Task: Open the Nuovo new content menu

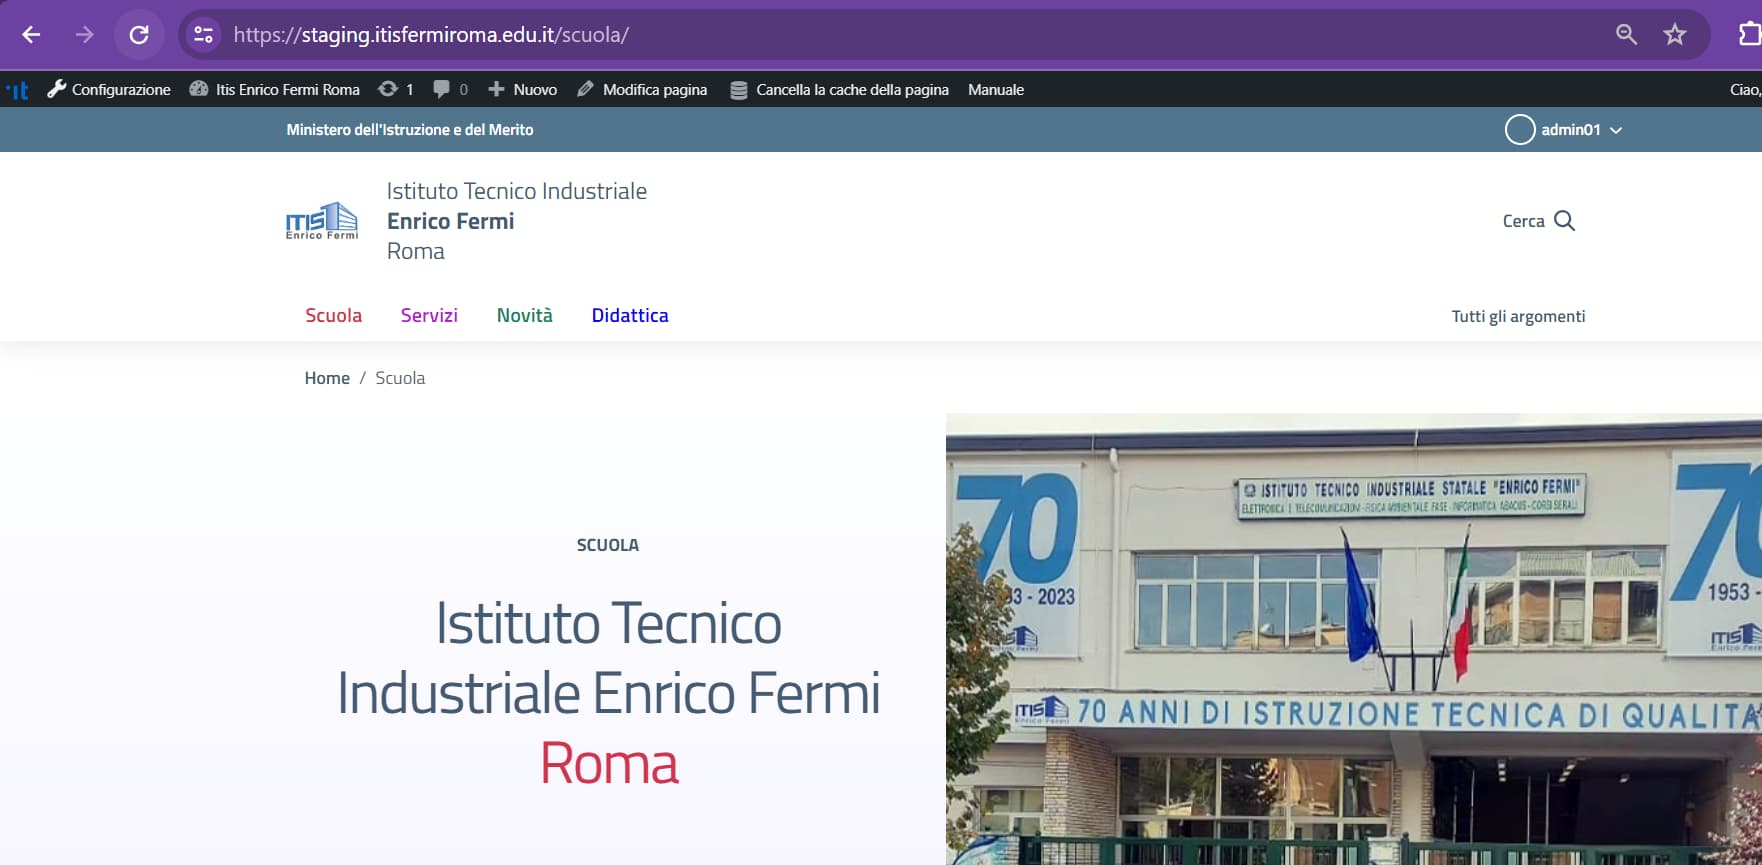Action: click(523, 90)
